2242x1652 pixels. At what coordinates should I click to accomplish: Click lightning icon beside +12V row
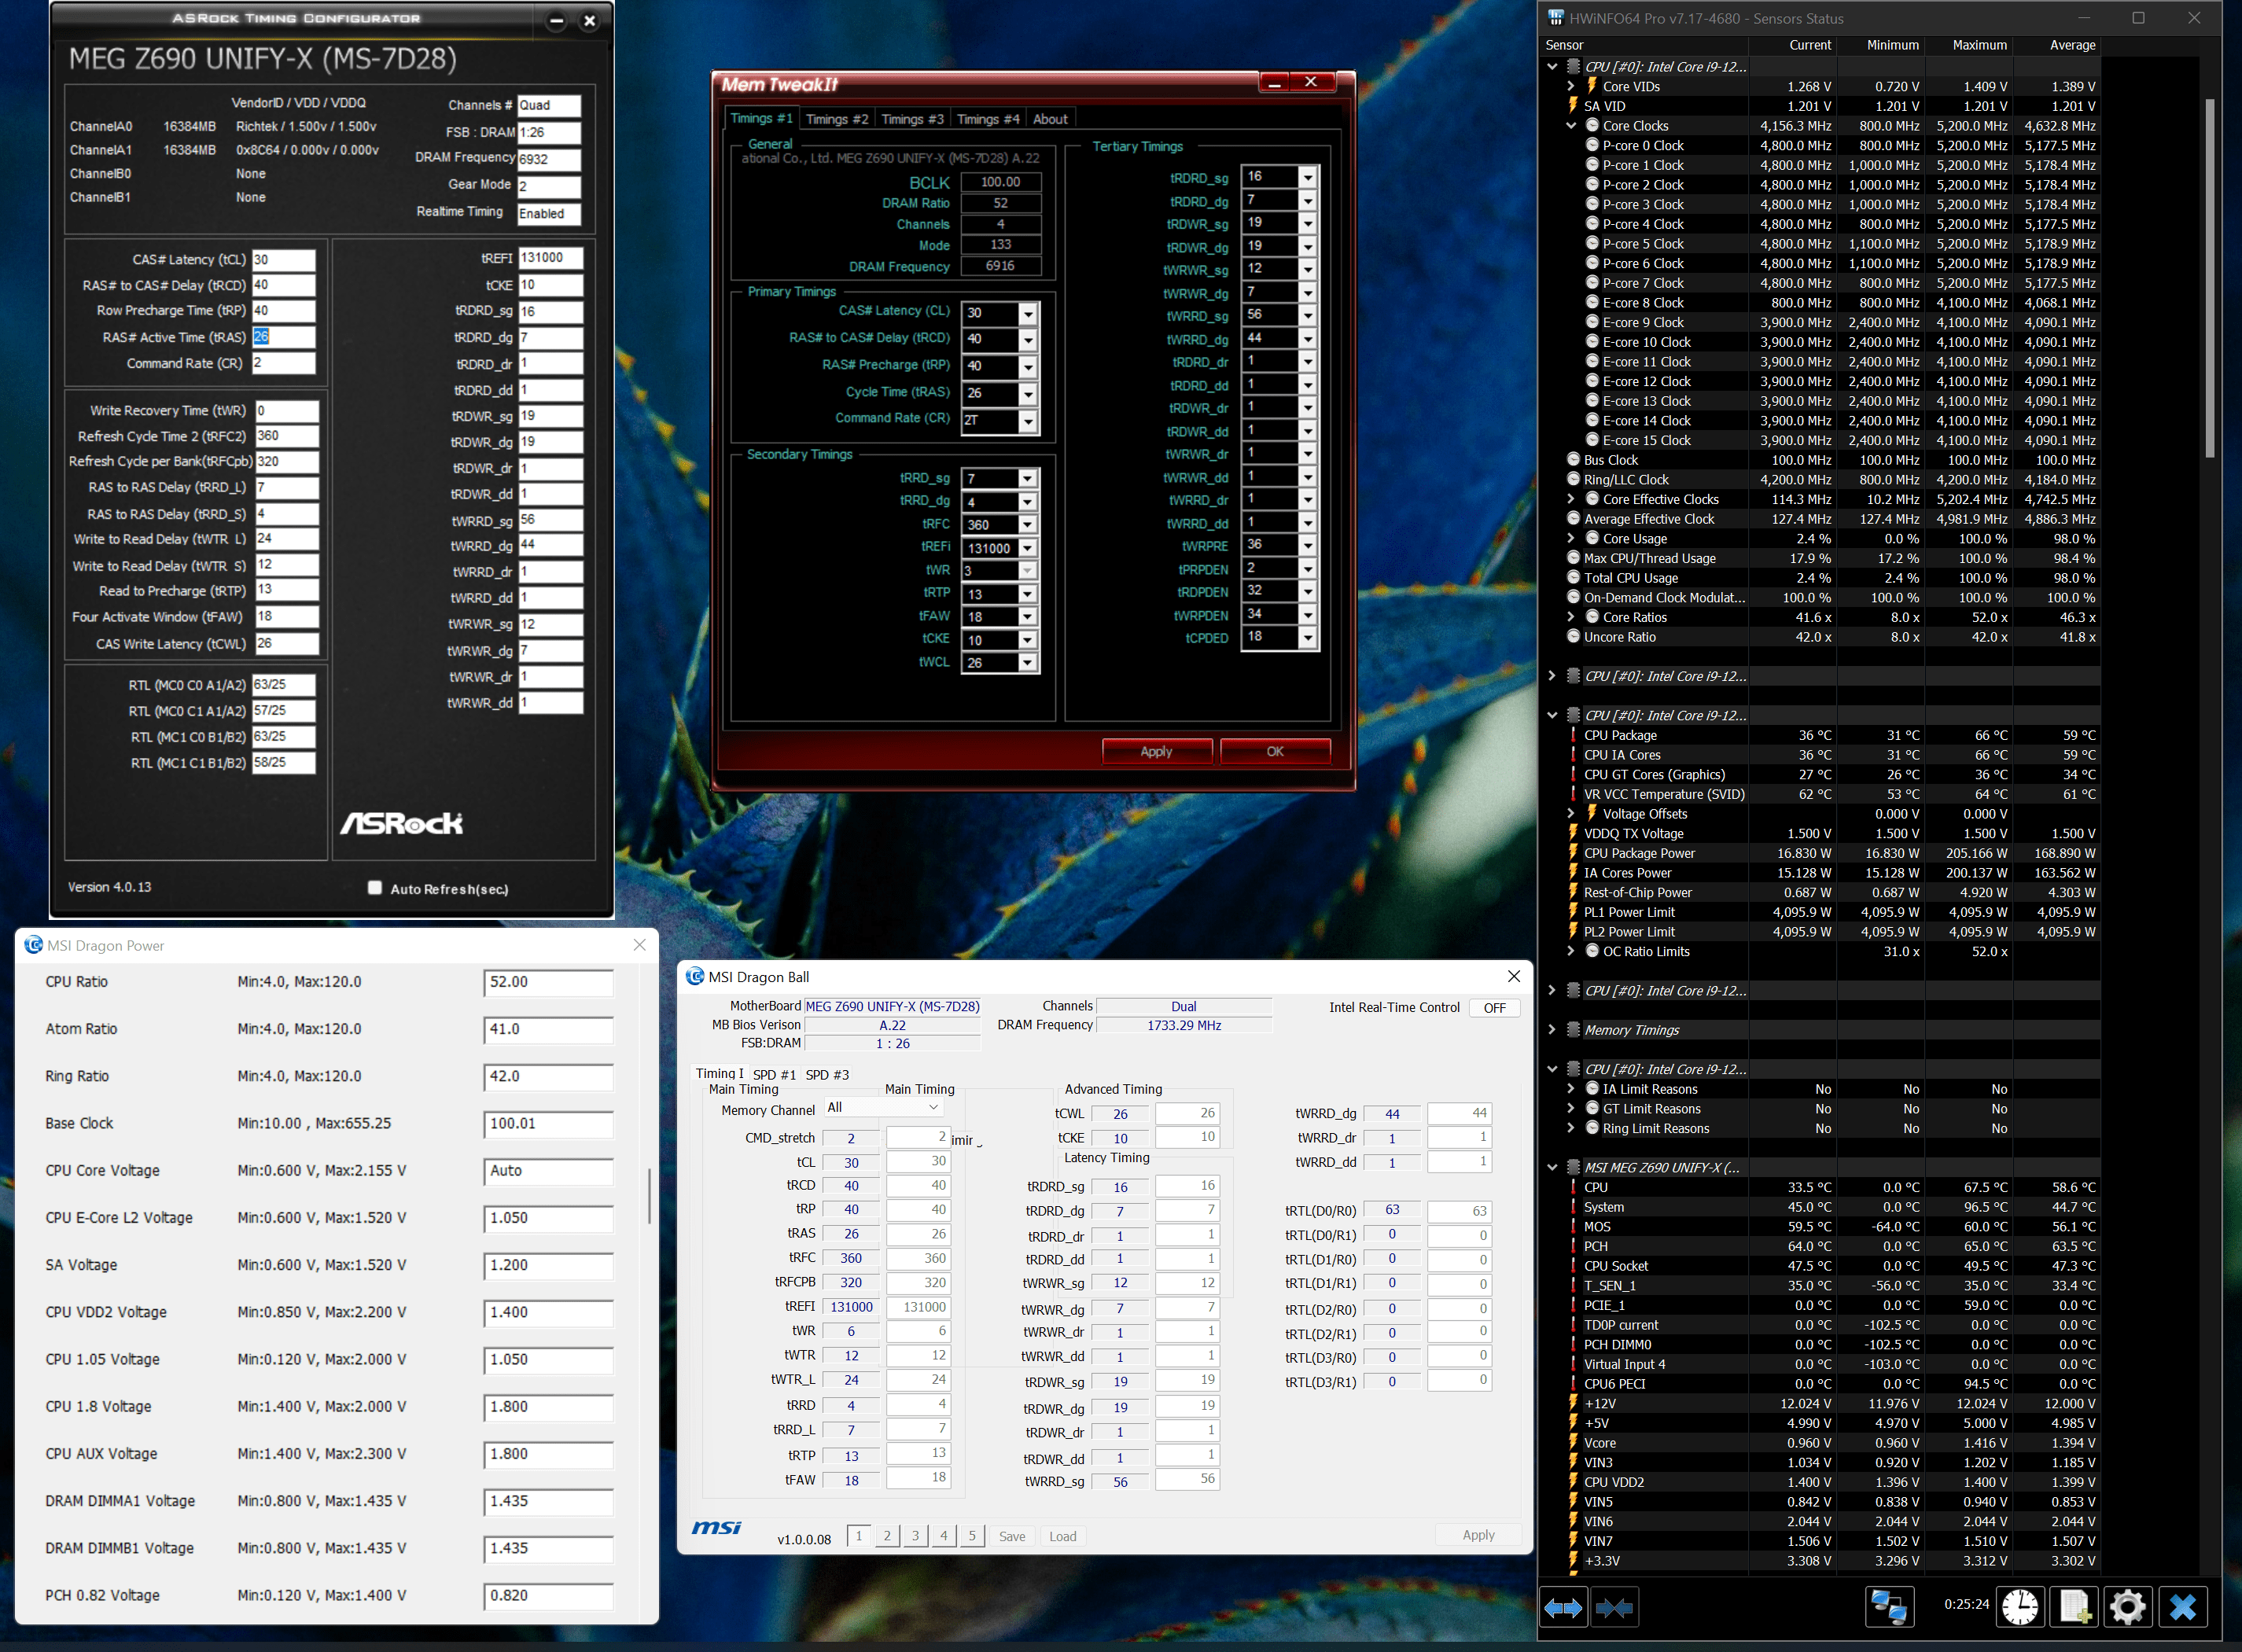1573,1403
